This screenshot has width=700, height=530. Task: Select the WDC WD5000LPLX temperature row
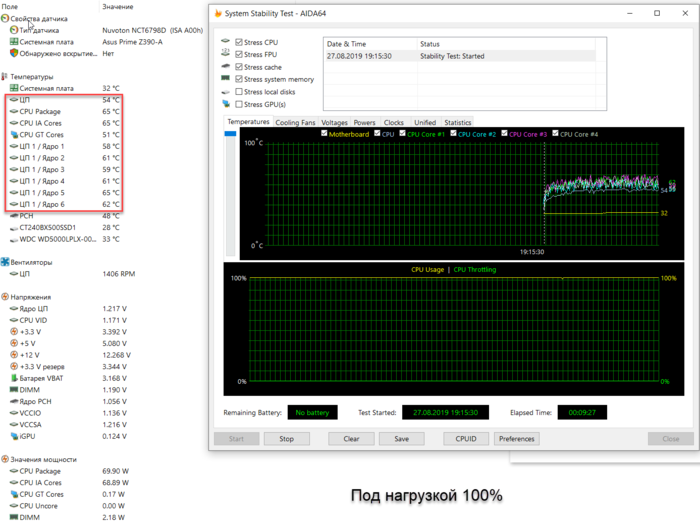(x=64, y=239)
